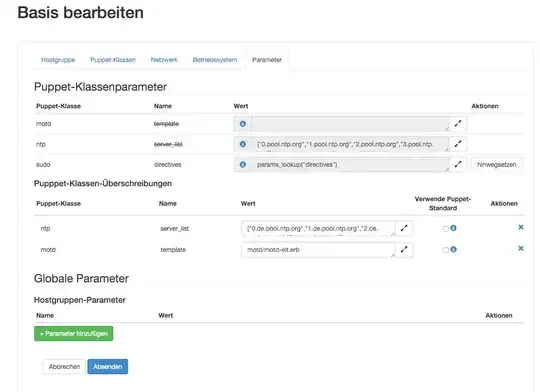This screenshot has height=392, width=540.
Task: Click the ntp override server_list value field
Action: [319, 228]
